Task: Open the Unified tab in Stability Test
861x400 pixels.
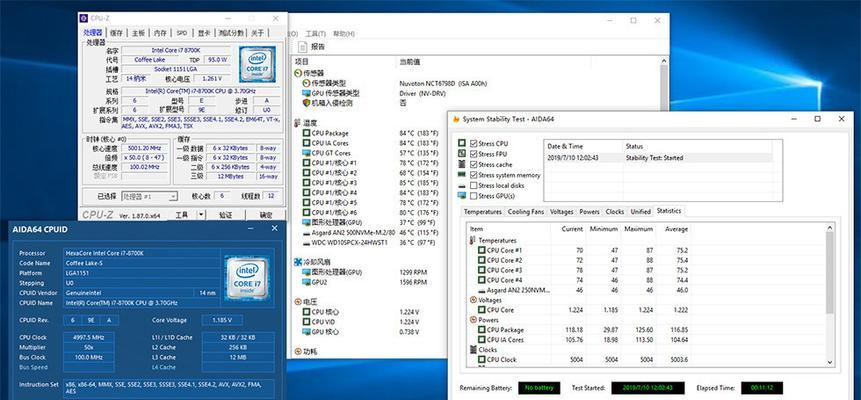Action: coord(640,212)
